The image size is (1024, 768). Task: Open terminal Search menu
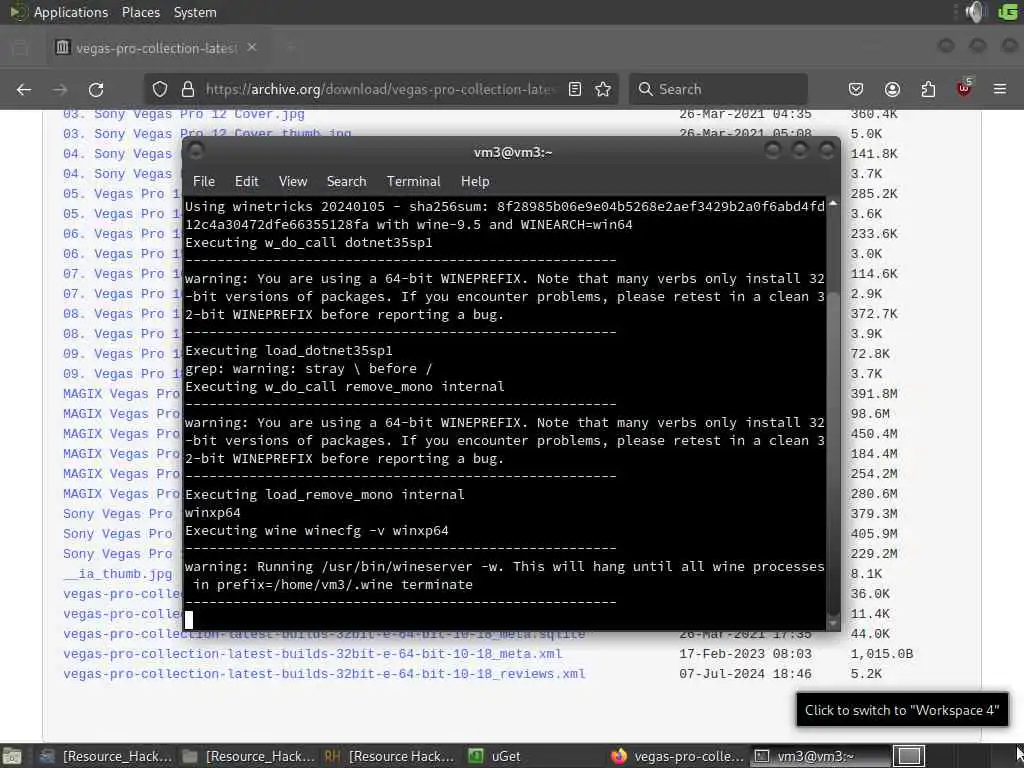coord(347,182)
